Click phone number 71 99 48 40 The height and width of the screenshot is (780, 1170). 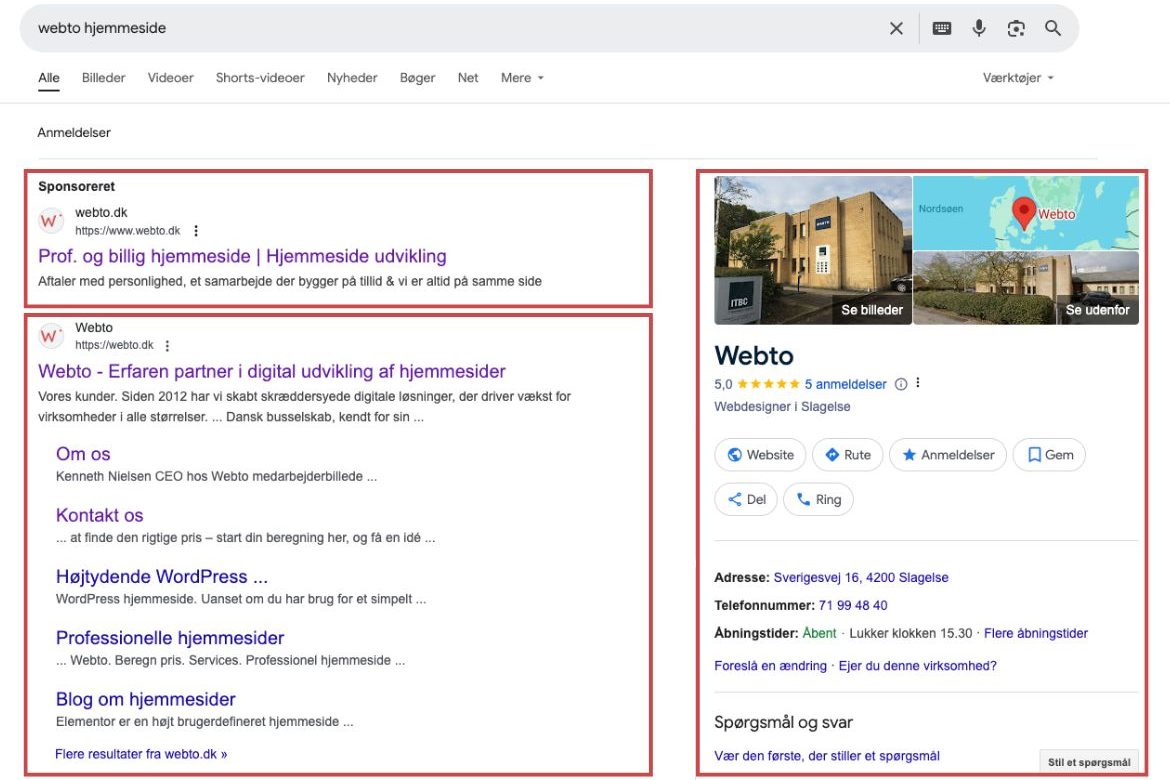click(853, 605)
